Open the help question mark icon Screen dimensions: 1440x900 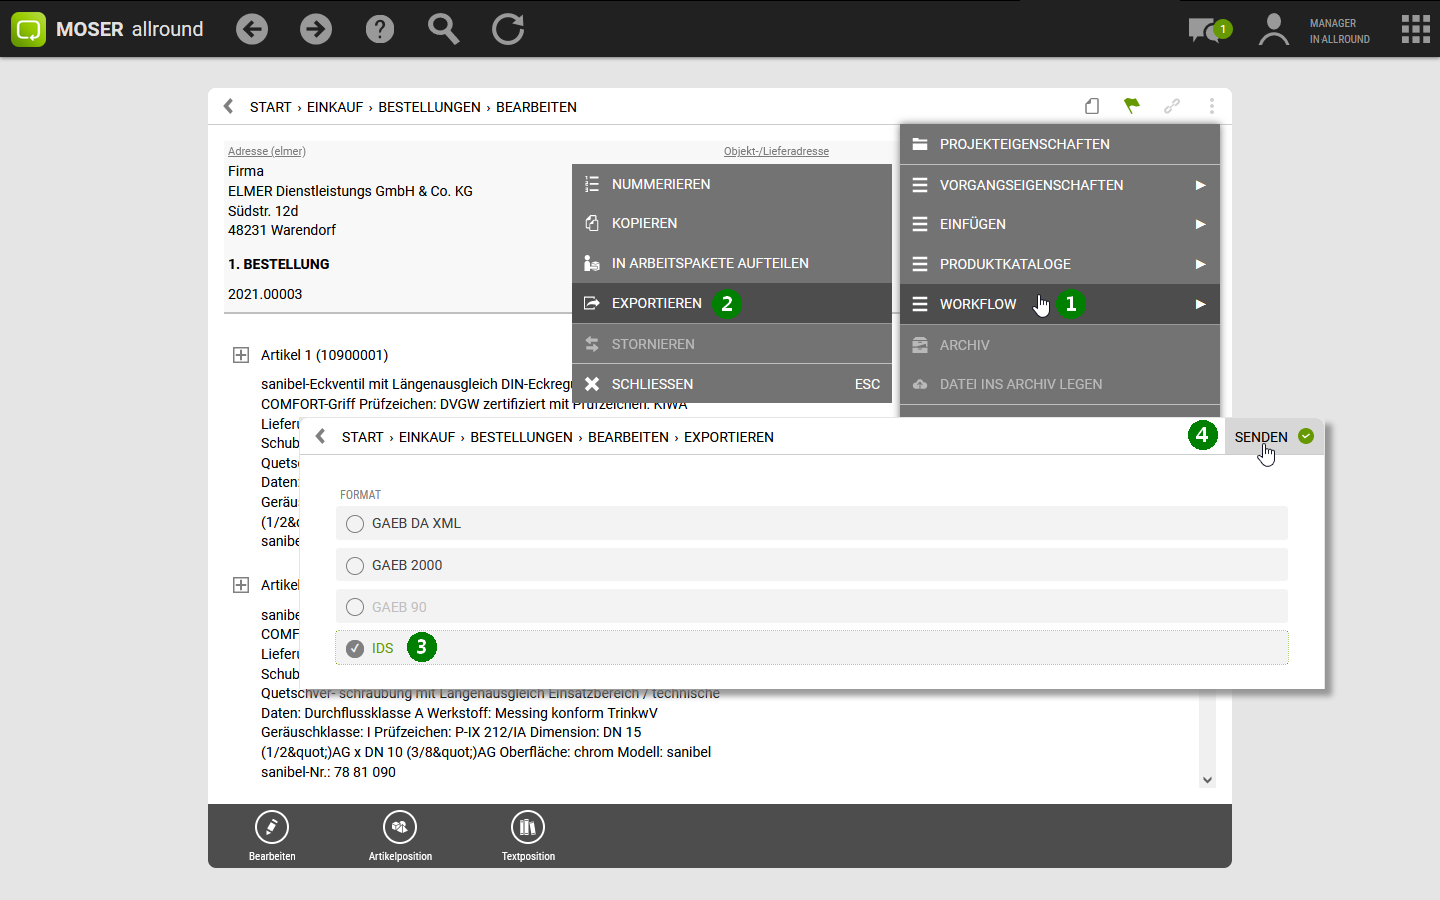[x=380, y=29]
